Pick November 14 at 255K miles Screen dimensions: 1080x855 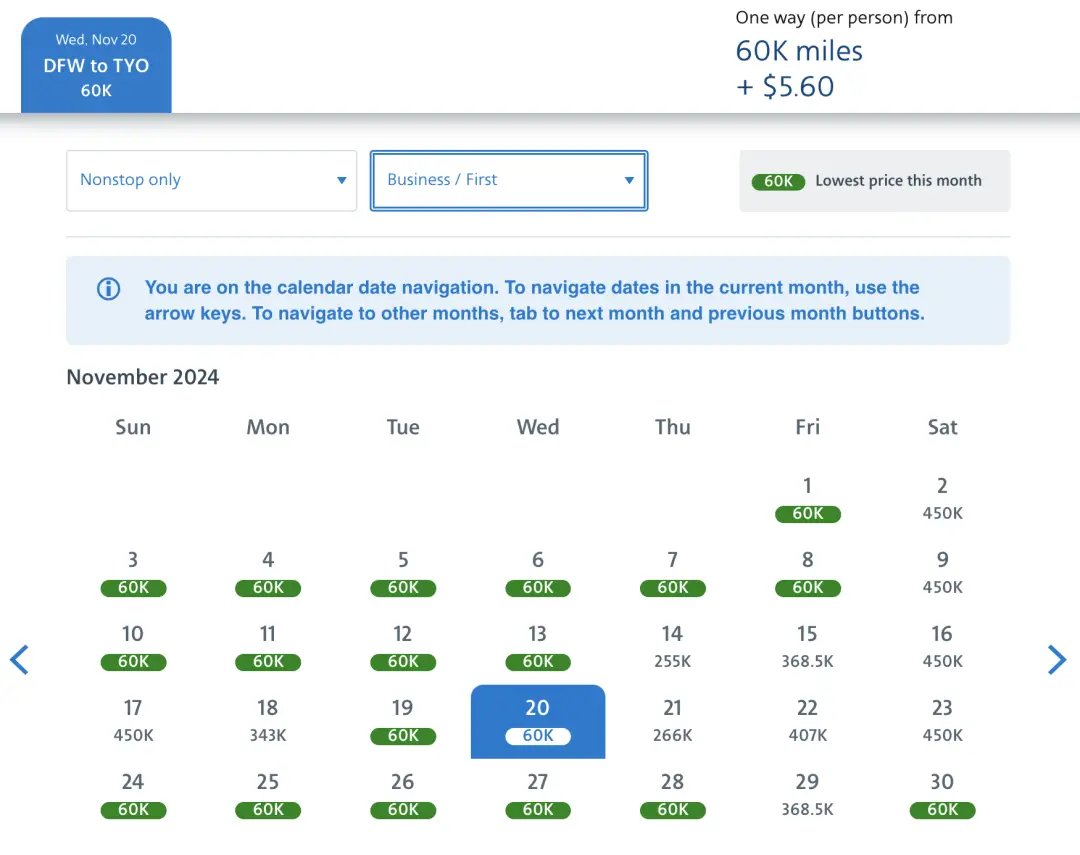tap(672, 646)
